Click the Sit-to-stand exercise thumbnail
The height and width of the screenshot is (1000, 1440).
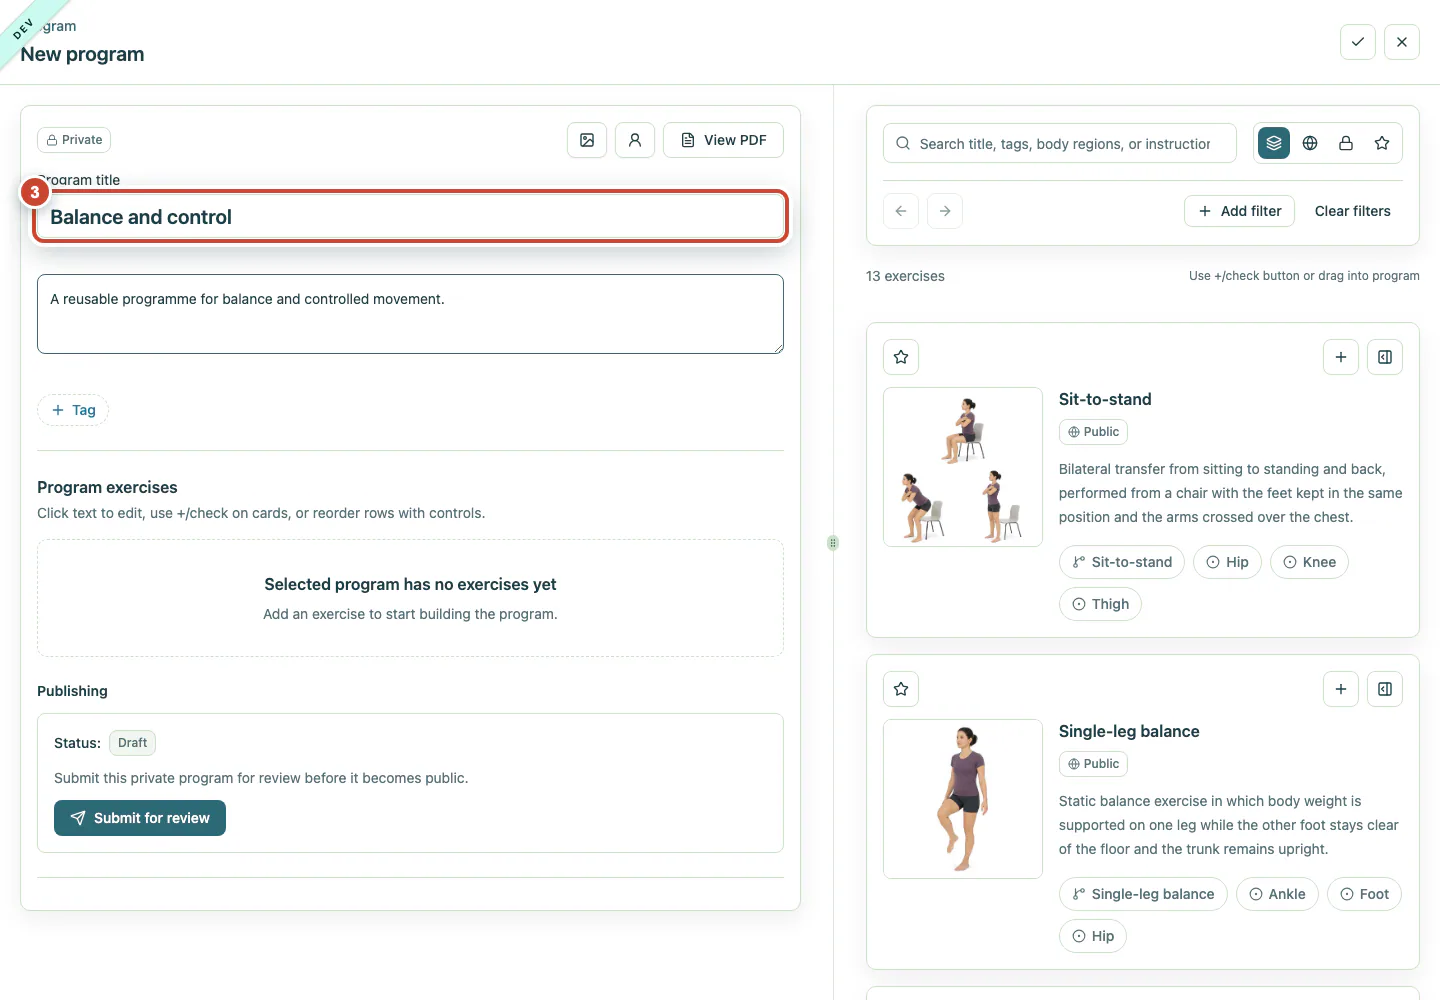963,467
